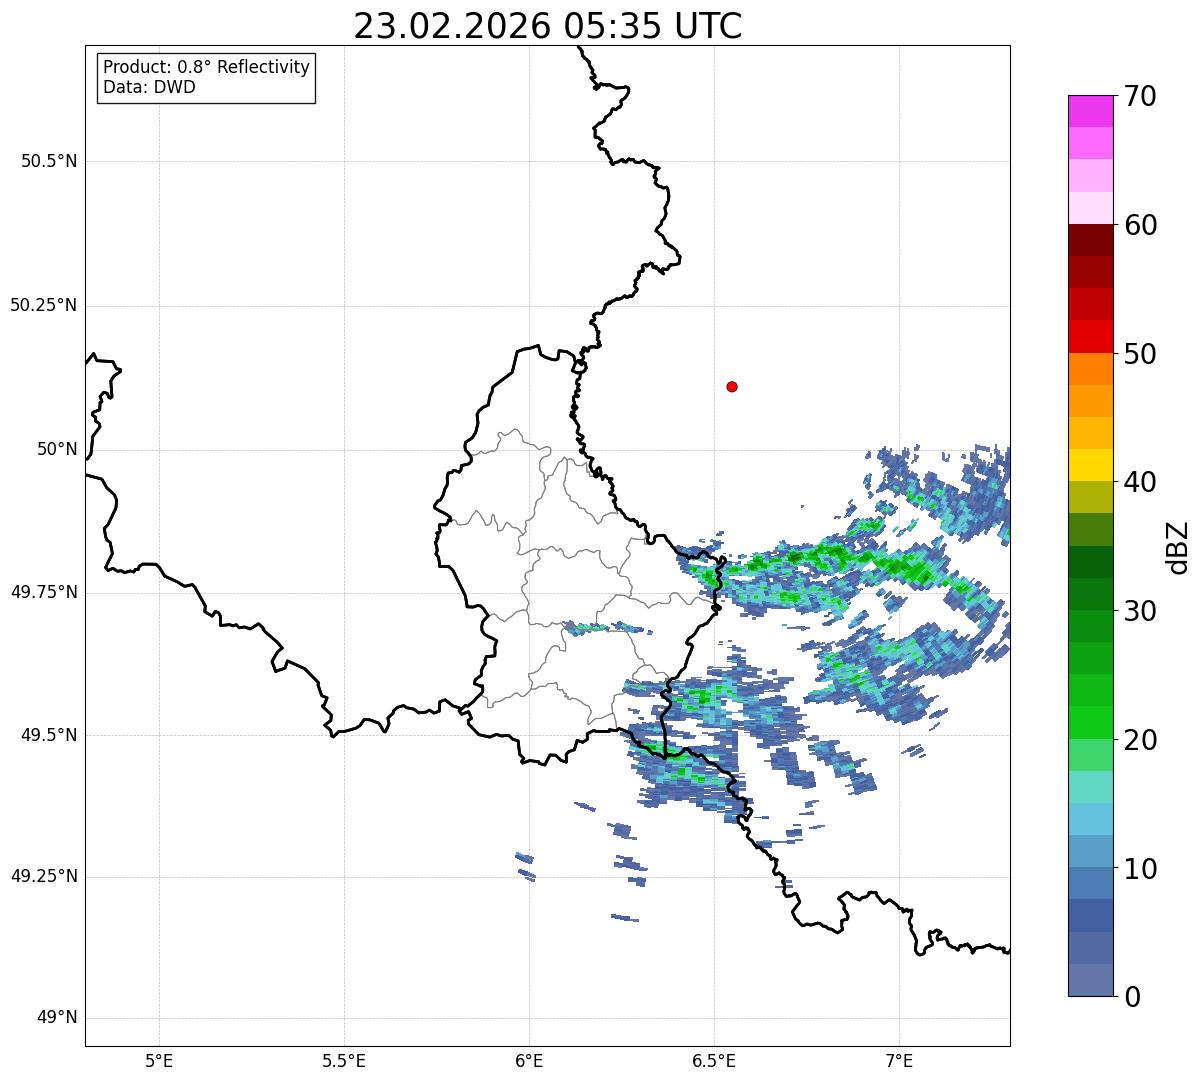Click the colorbar tick label 30
Viewport: 1202px width, 1081px height.
click(1140, 611)
